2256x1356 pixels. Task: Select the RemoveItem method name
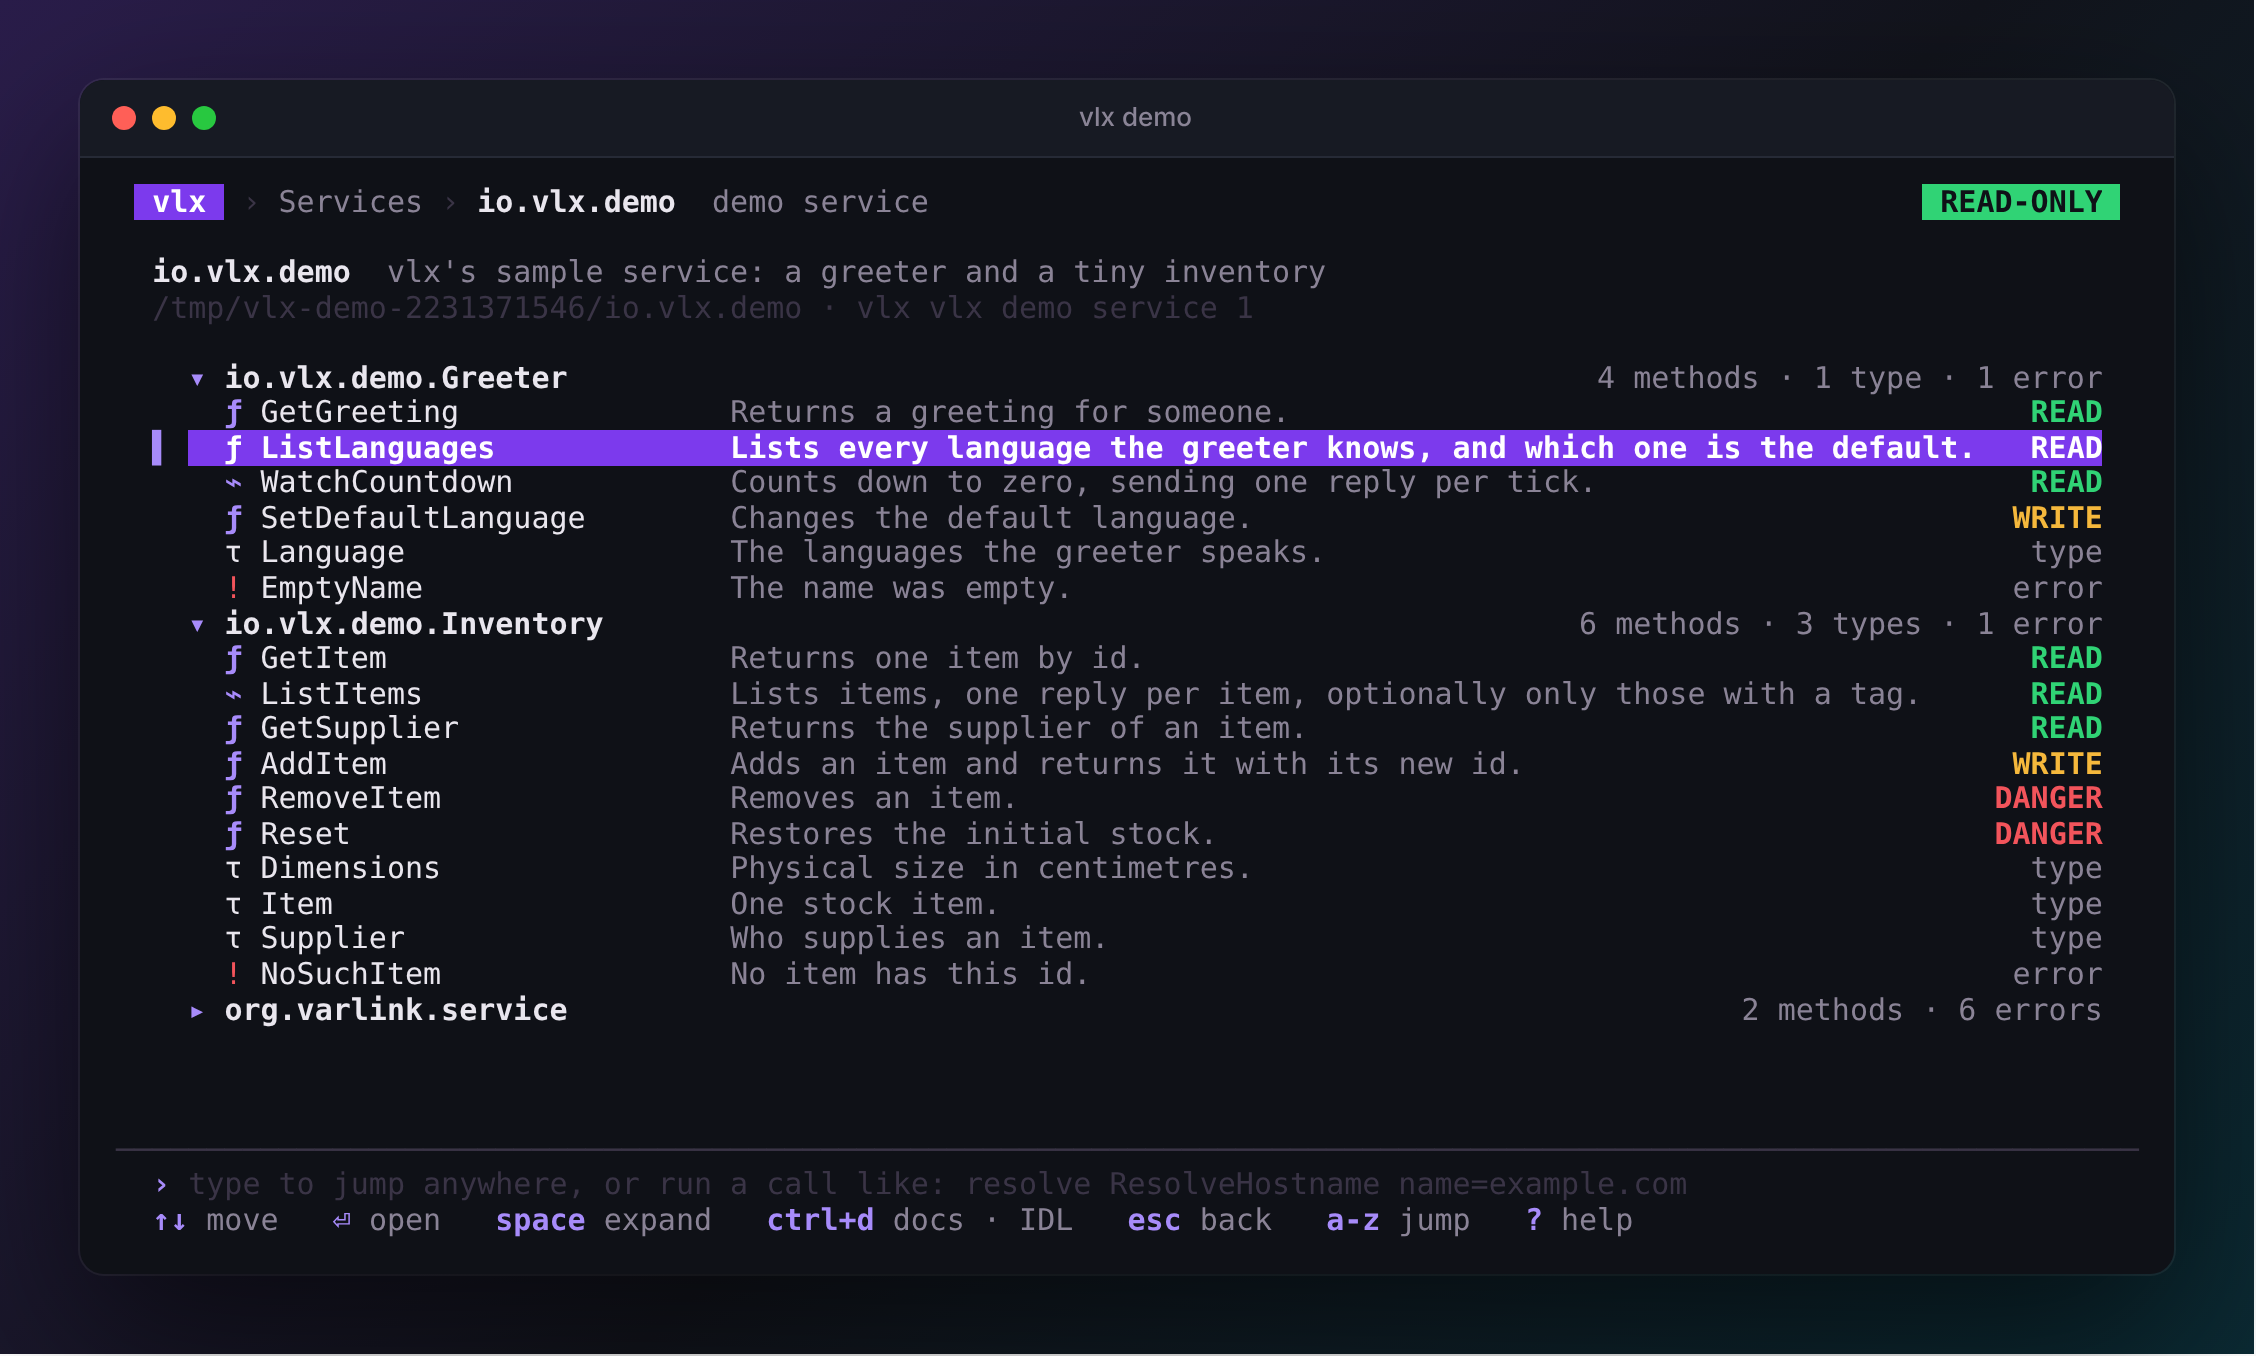[x=350, y=798]
